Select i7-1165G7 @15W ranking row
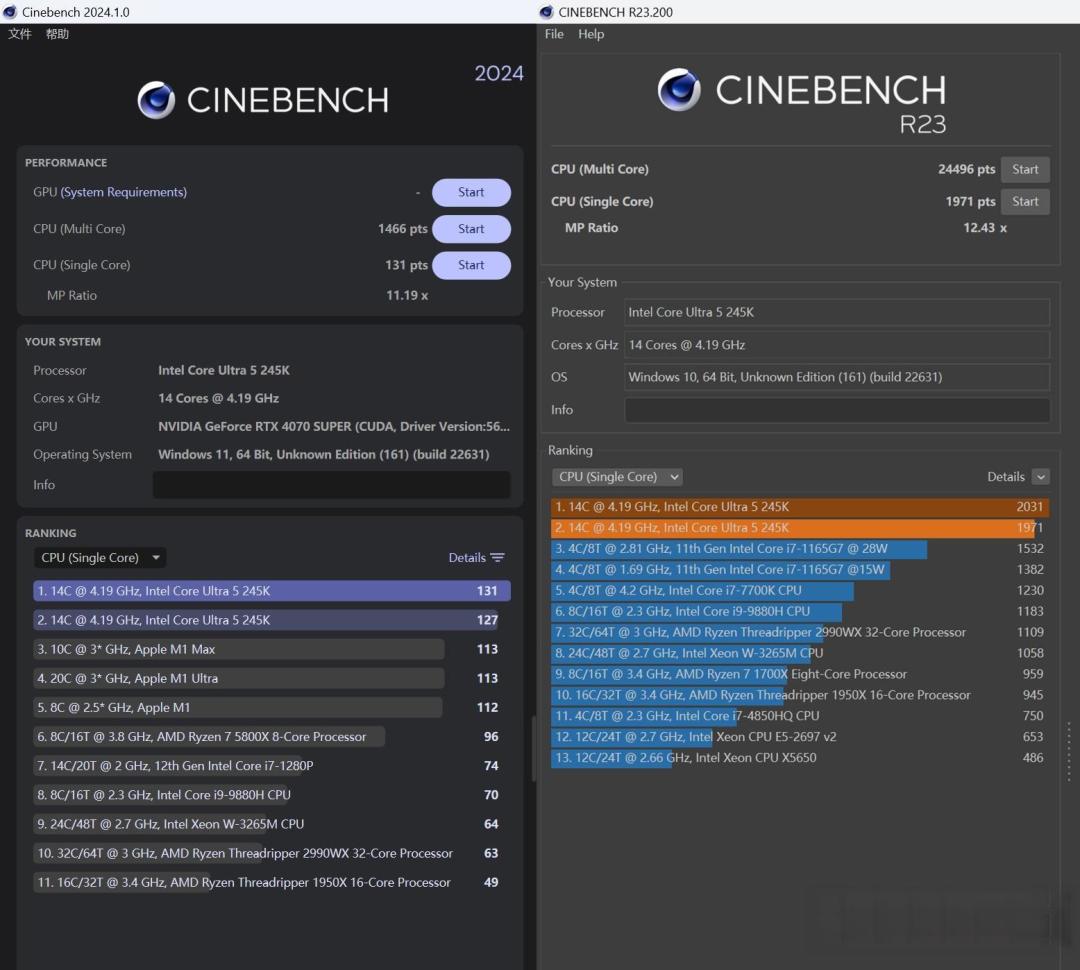The width and height of the screenshot is (1080, 970). coord(800,570)
